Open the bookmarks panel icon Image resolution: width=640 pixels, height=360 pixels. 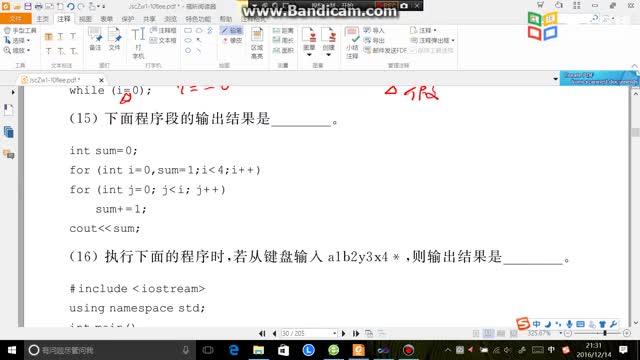9,110
